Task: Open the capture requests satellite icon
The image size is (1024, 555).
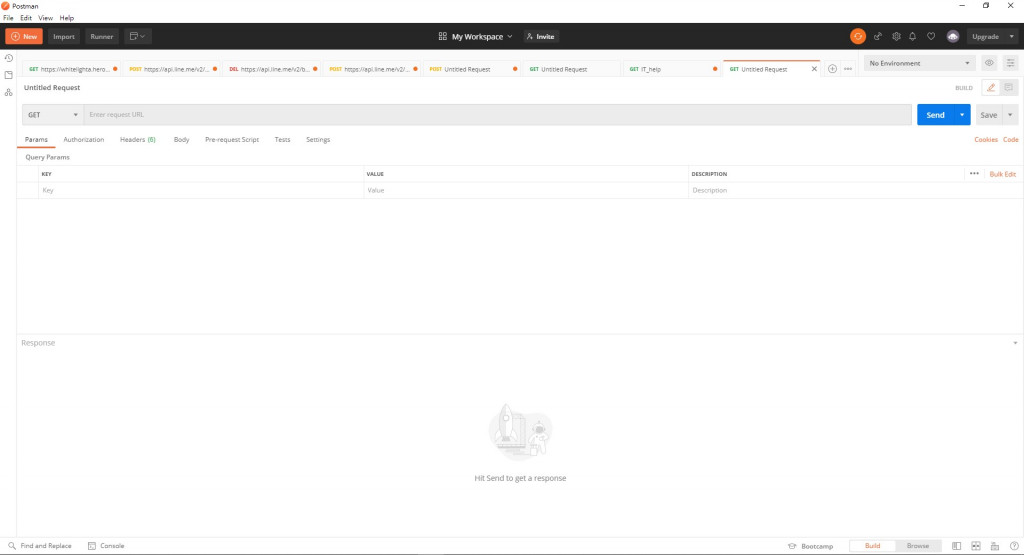Action: pyautogui.click(x=878, y=37)
